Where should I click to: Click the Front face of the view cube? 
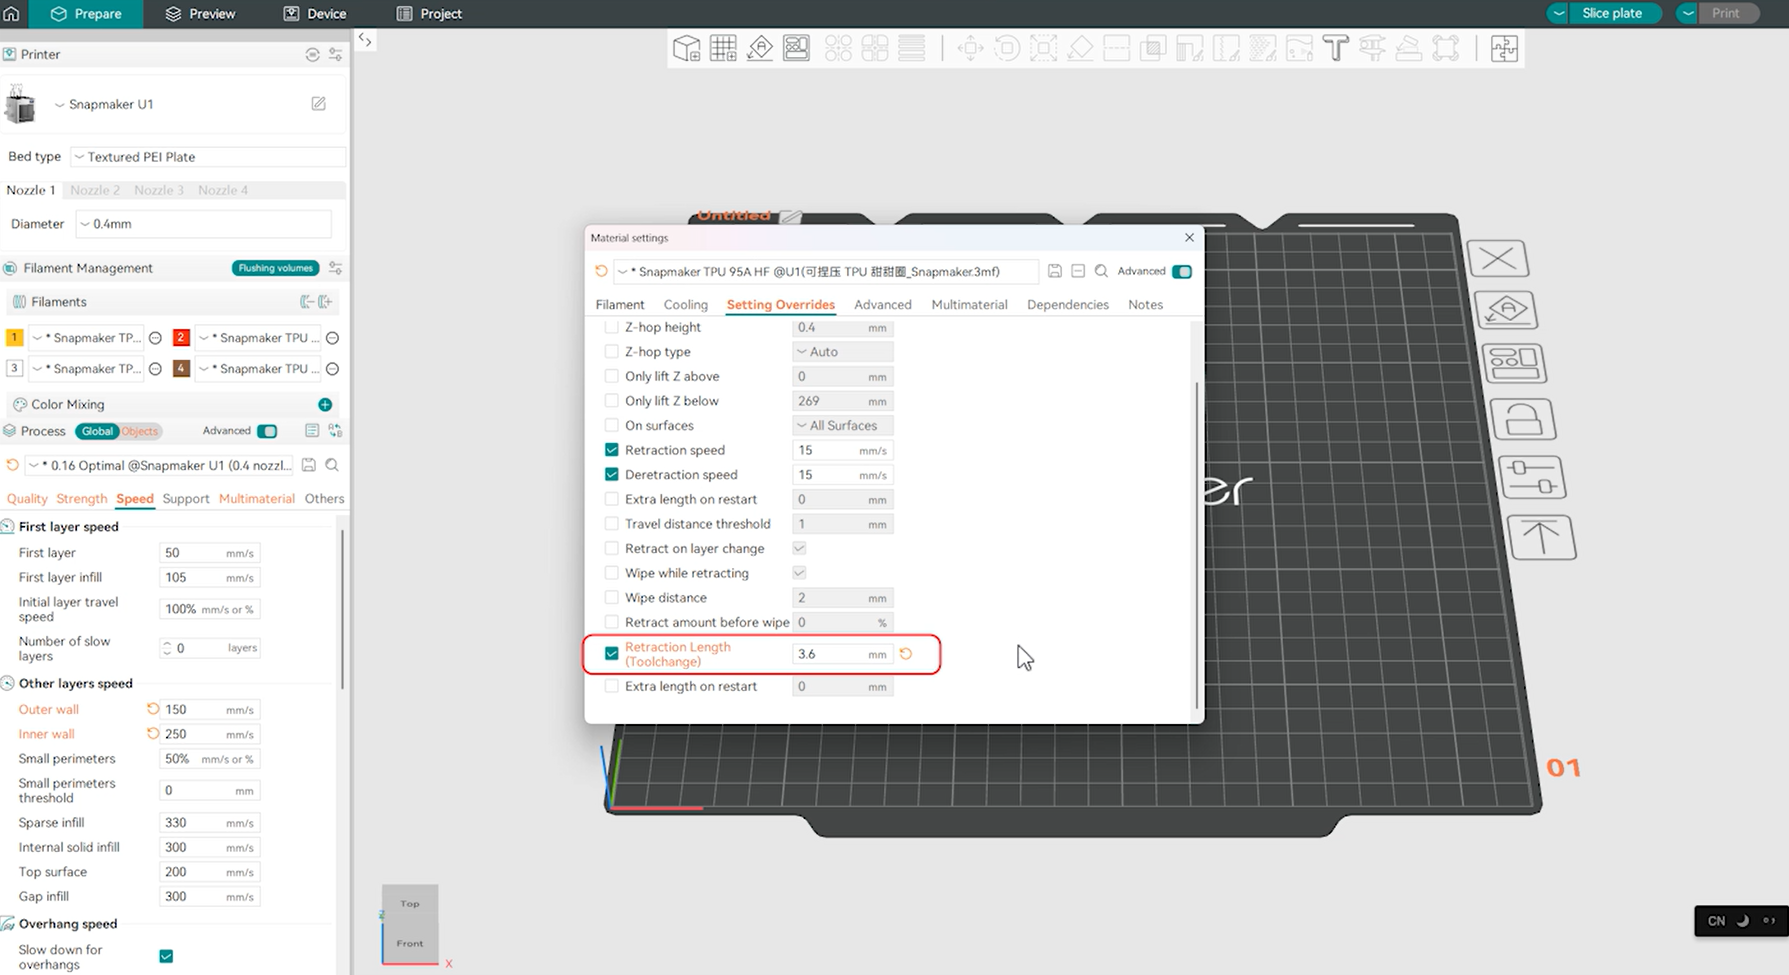click(x=410, y=943)
